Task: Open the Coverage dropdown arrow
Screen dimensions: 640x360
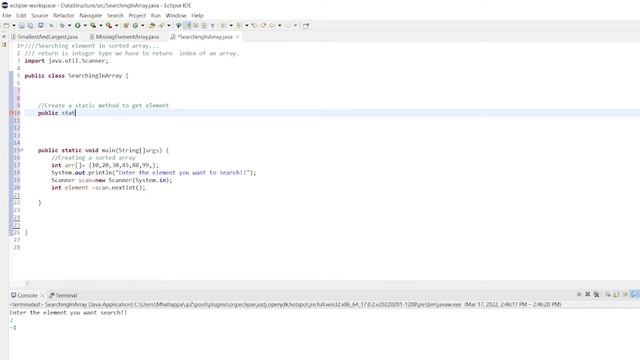Action: tap(101, 25)
